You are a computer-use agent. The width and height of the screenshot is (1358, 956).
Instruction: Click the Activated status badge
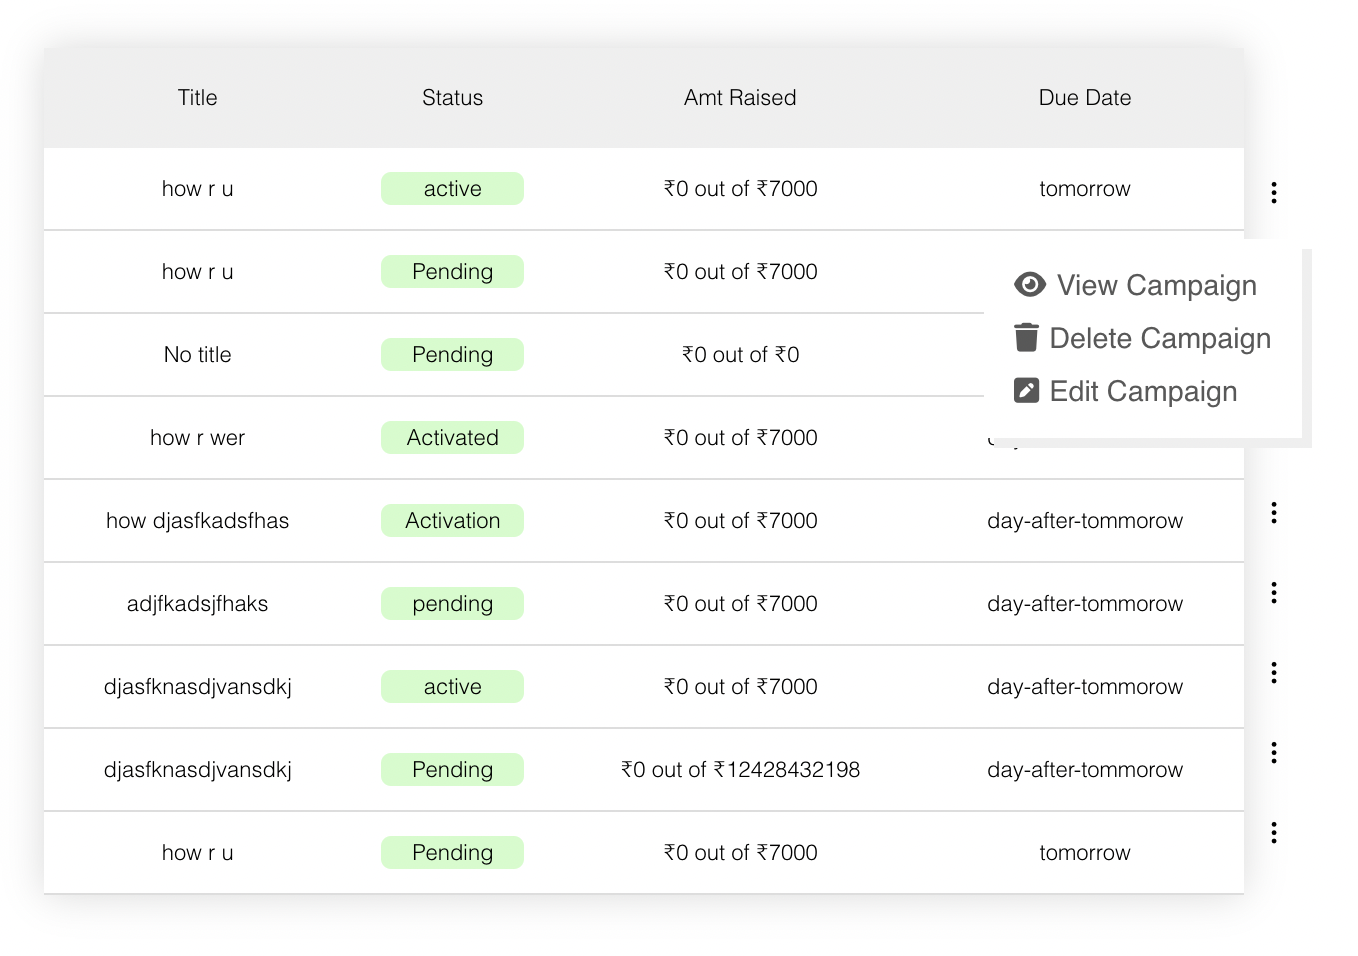[x=452, y=437]
